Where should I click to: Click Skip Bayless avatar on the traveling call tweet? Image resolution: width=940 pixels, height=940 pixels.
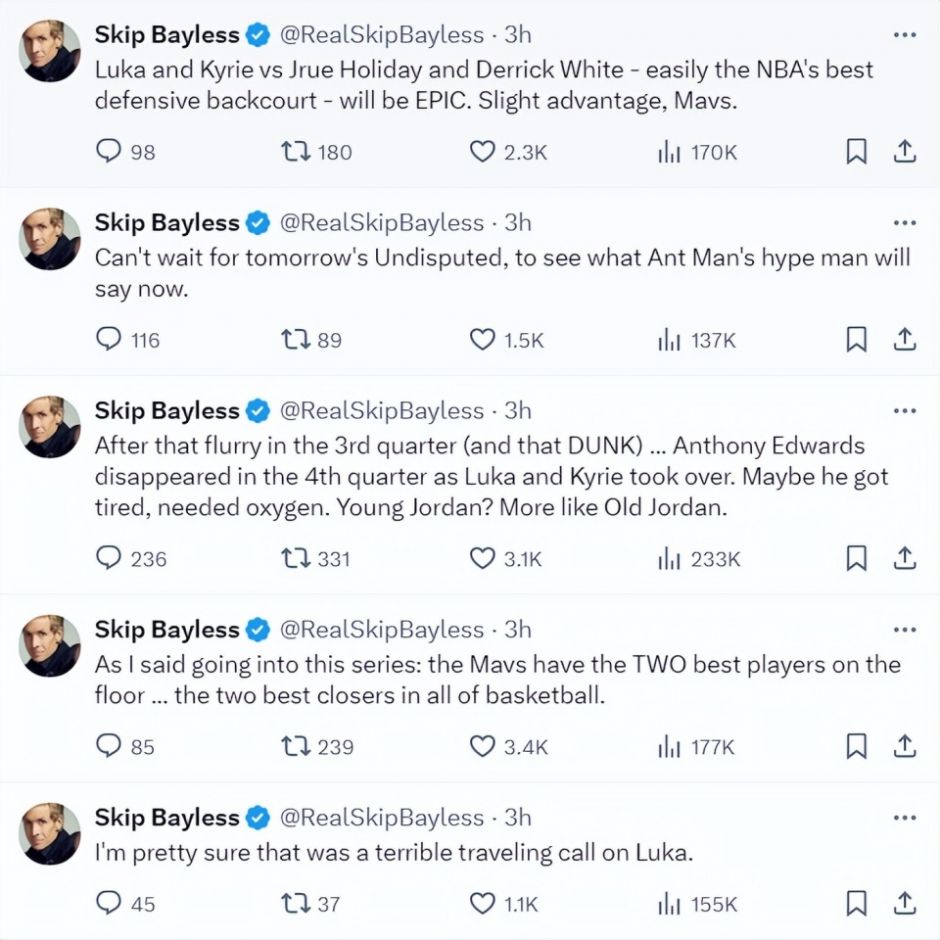(x=51, y=834)
